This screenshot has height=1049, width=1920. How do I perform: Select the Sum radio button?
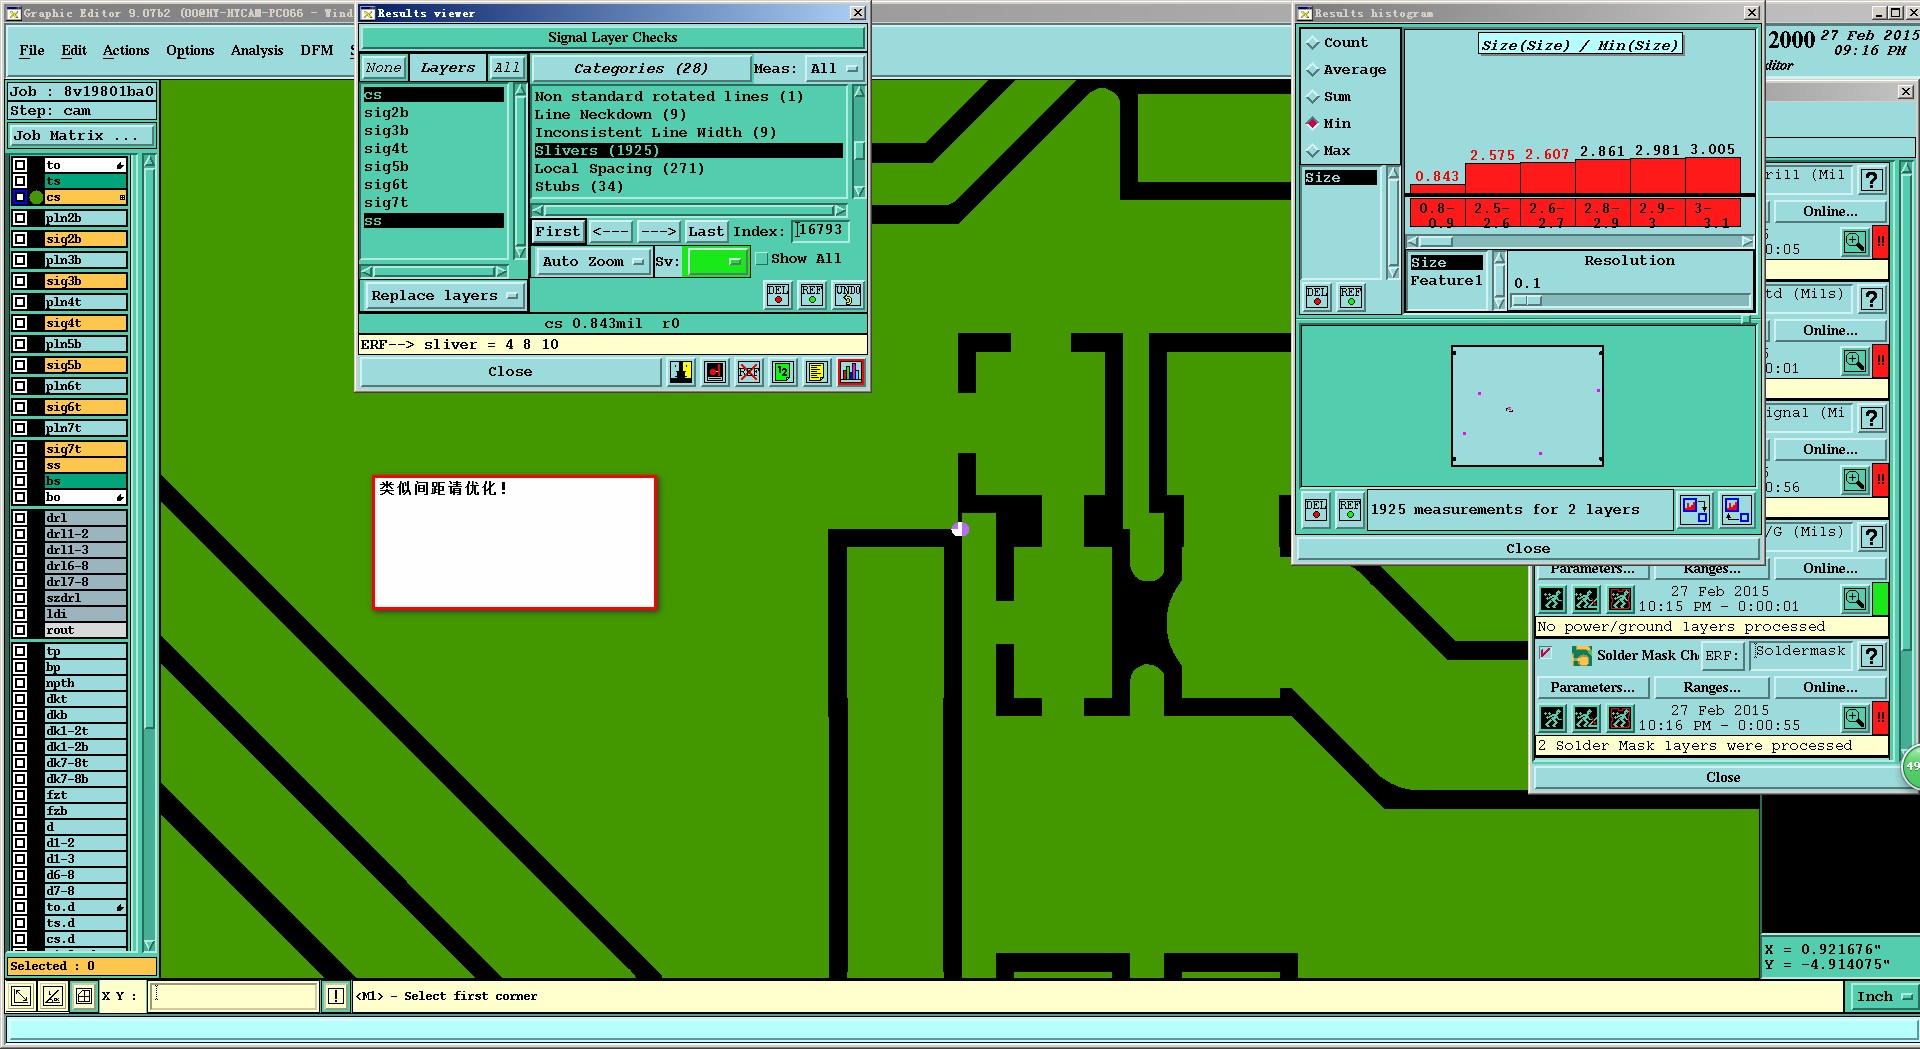tap(1313, 97)
